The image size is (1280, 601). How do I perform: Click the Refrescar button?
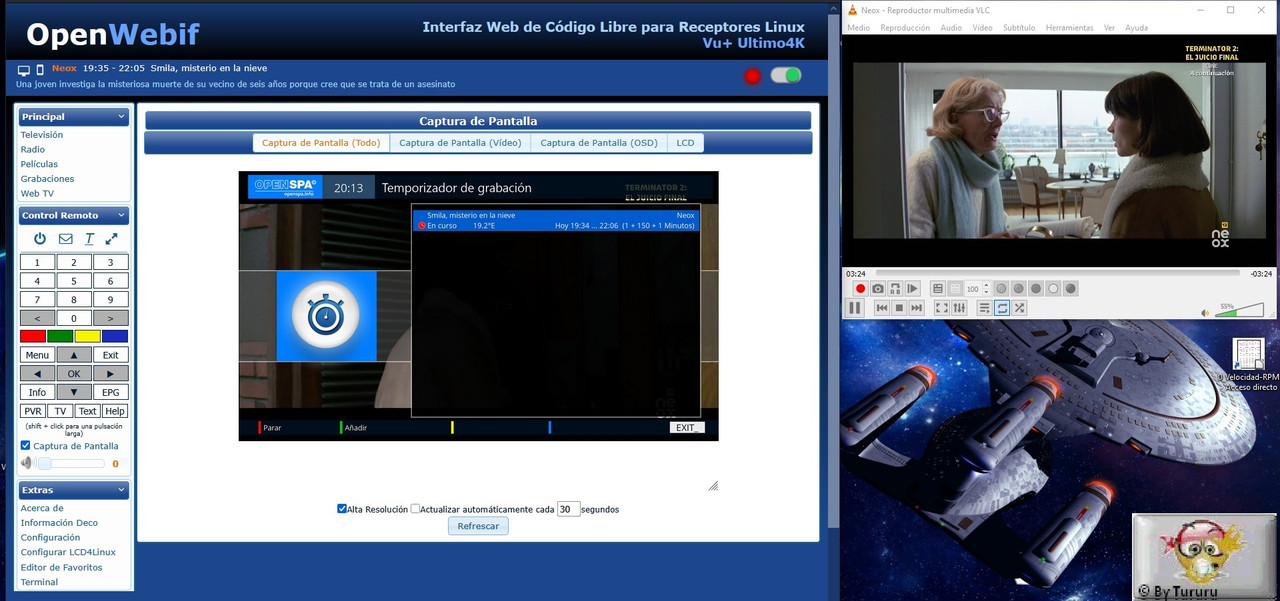coord(478,526)
